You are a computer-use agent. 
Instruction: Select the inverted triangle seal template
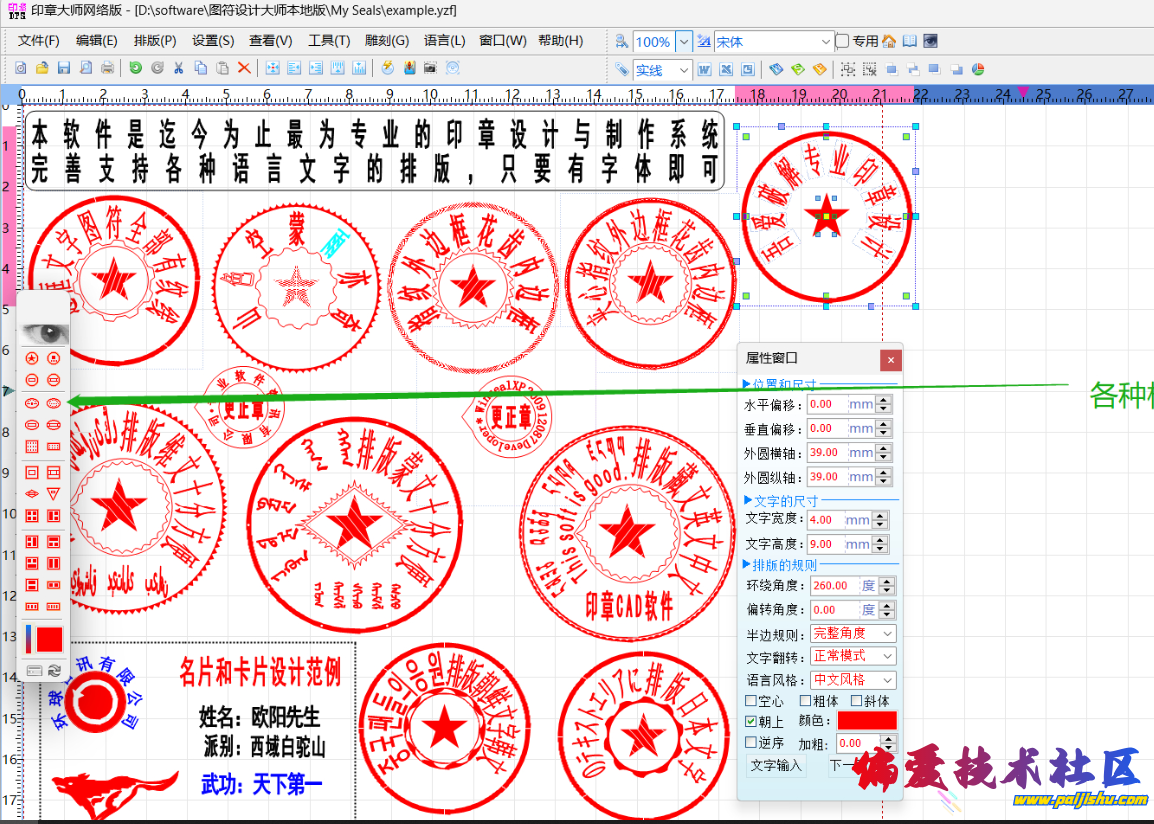click(x=54, y=494)
